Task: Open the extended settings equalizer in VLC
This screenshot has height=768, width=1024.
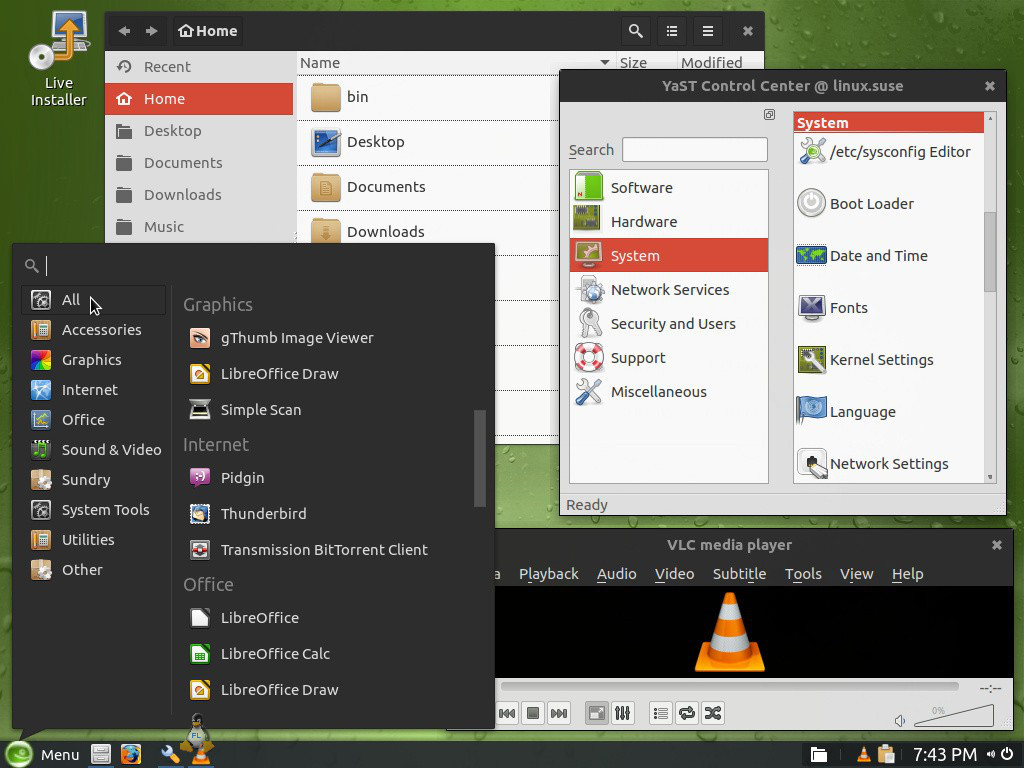Action: click(622, 713)
